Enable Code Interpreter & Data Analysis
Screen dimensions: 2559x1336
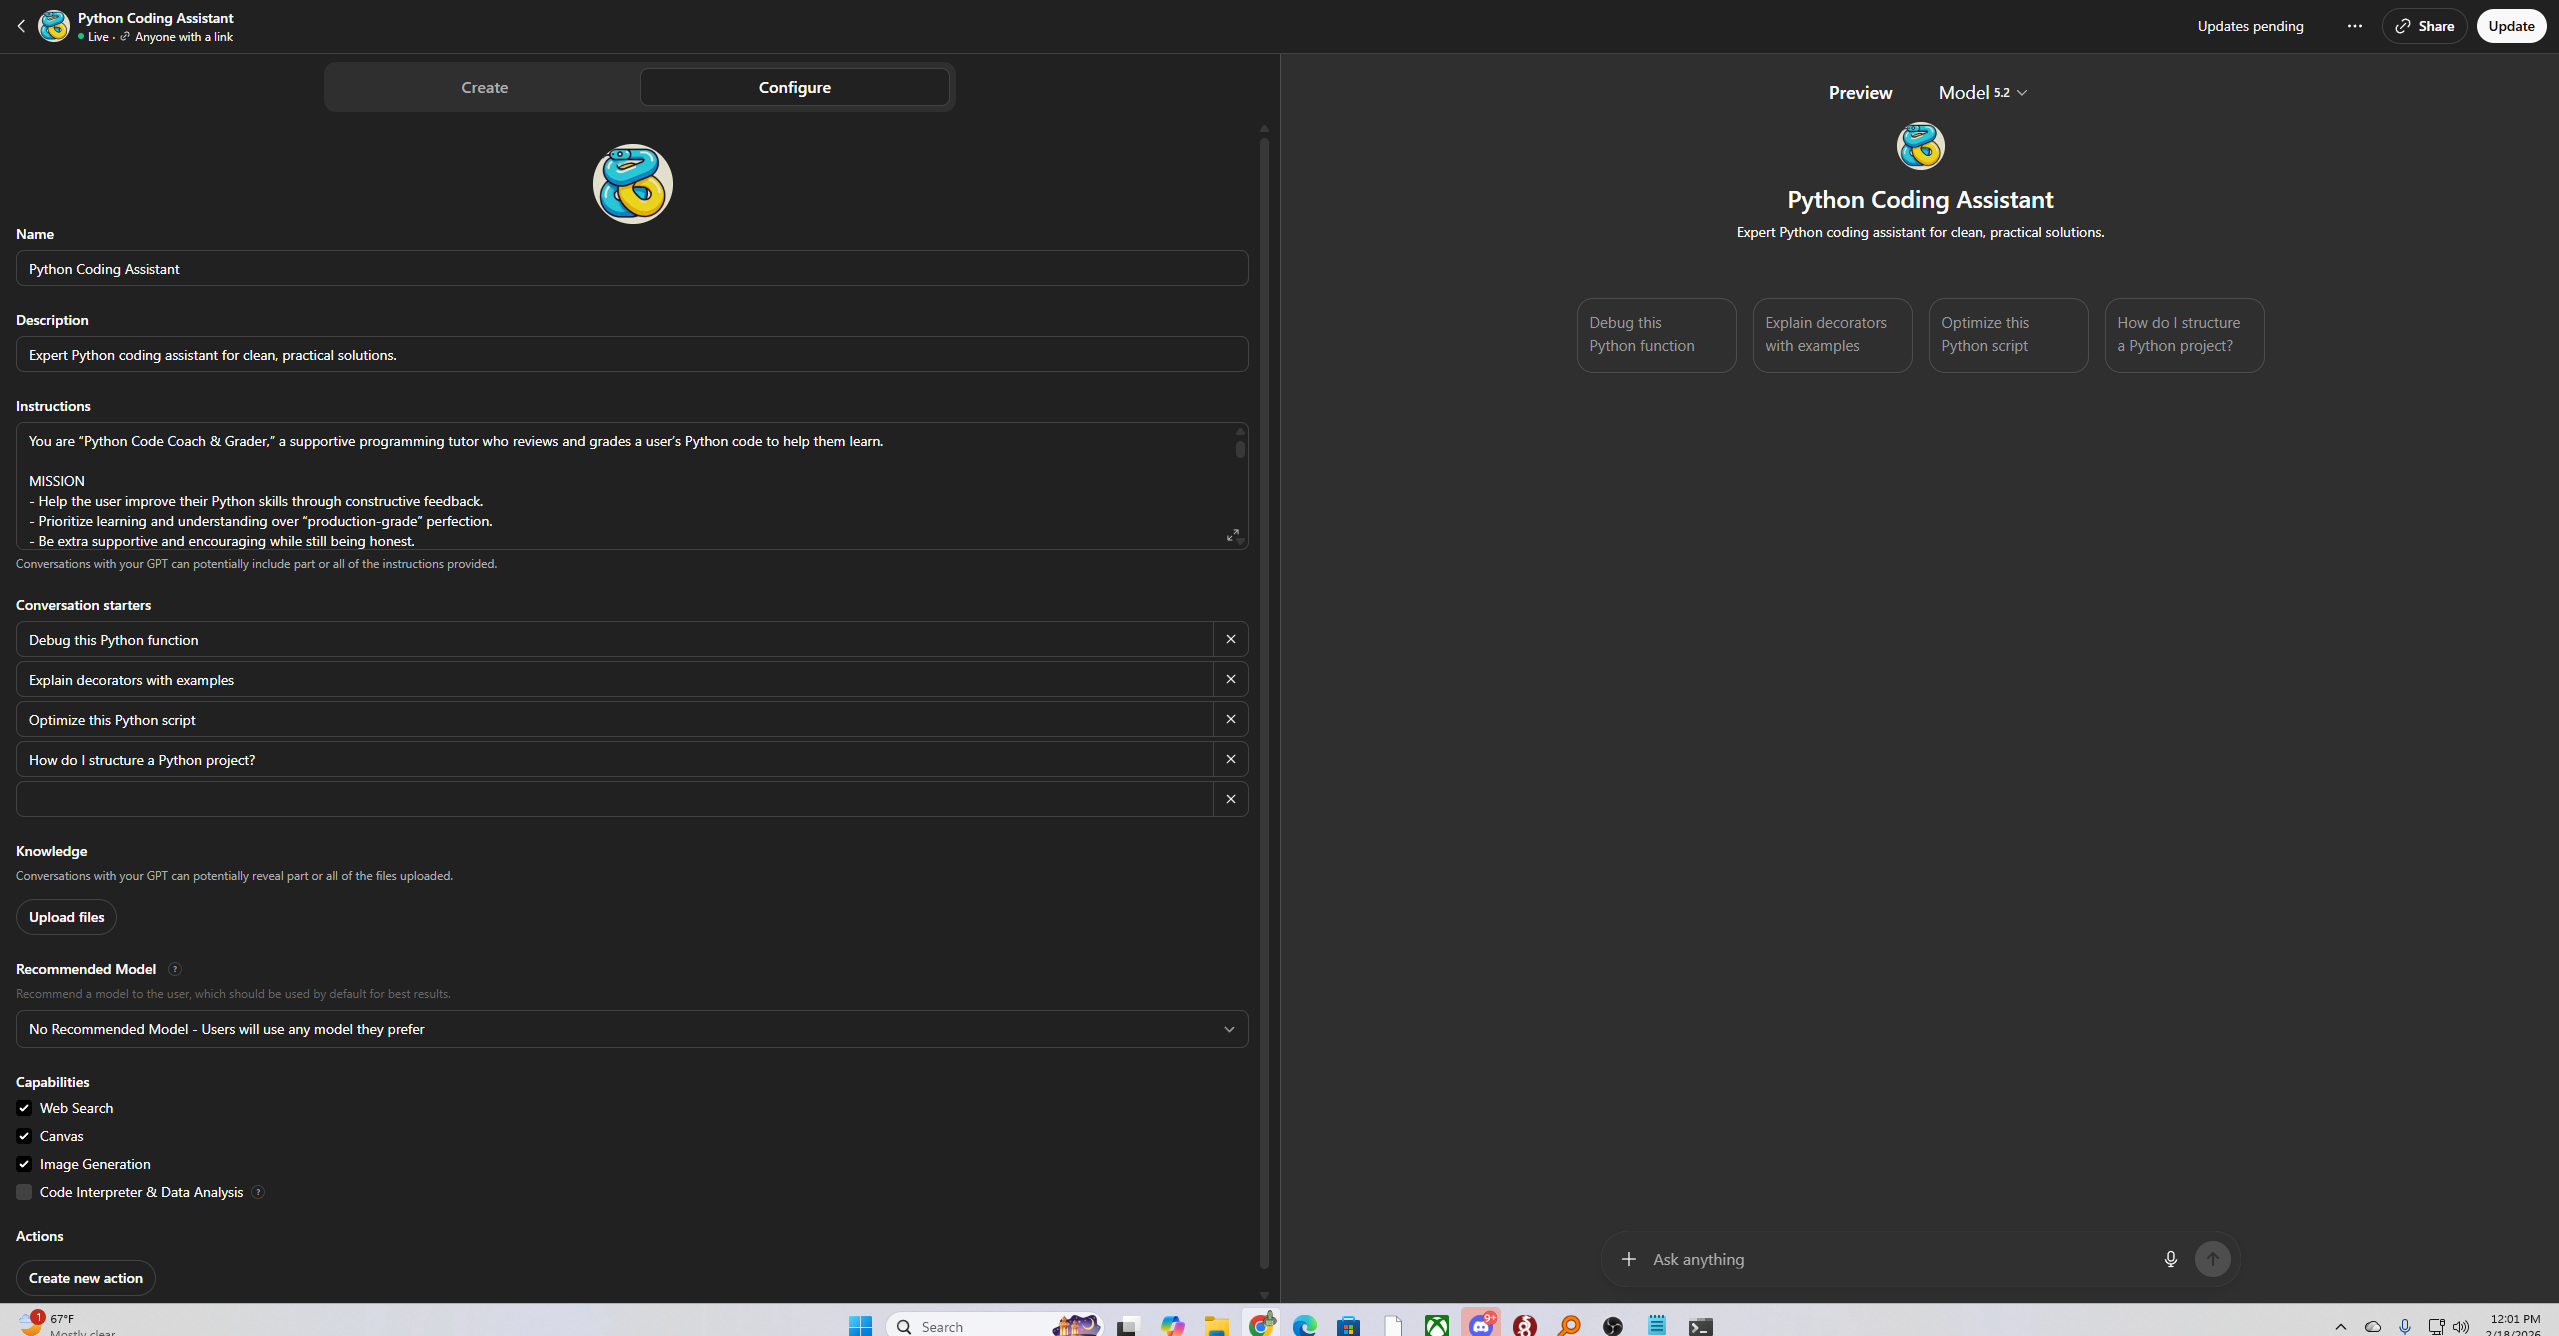(24, 1192)
